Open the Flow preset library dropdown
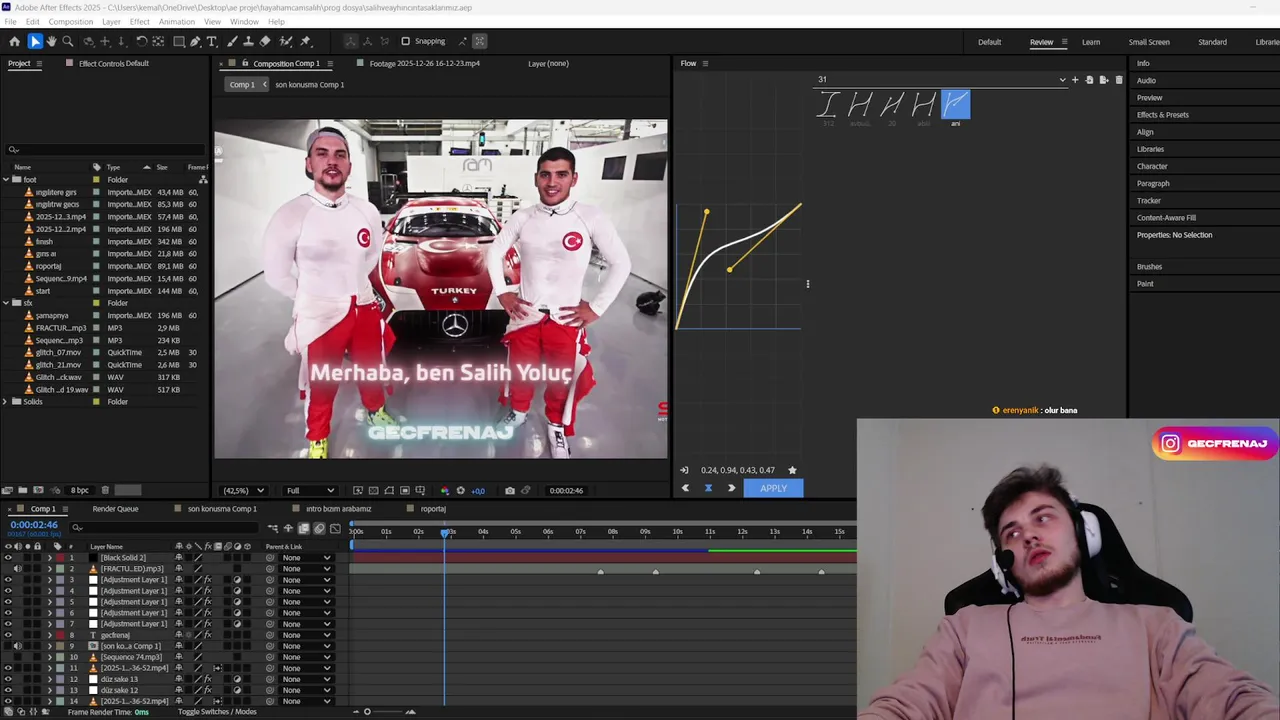The width and height of the screenshot is (1280, 720). [x=1062, y=80]
